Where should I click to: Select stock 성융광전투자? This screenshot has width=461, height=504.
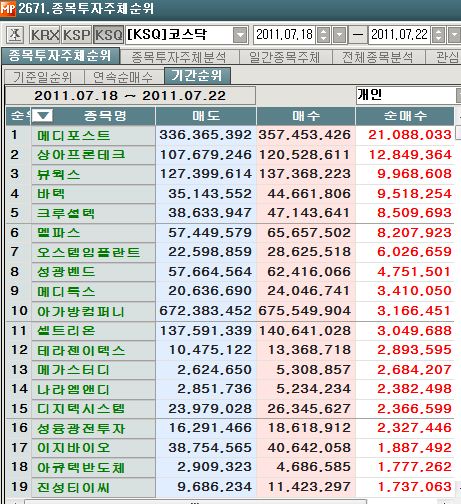pyautogui.click(x=93, y=428)
